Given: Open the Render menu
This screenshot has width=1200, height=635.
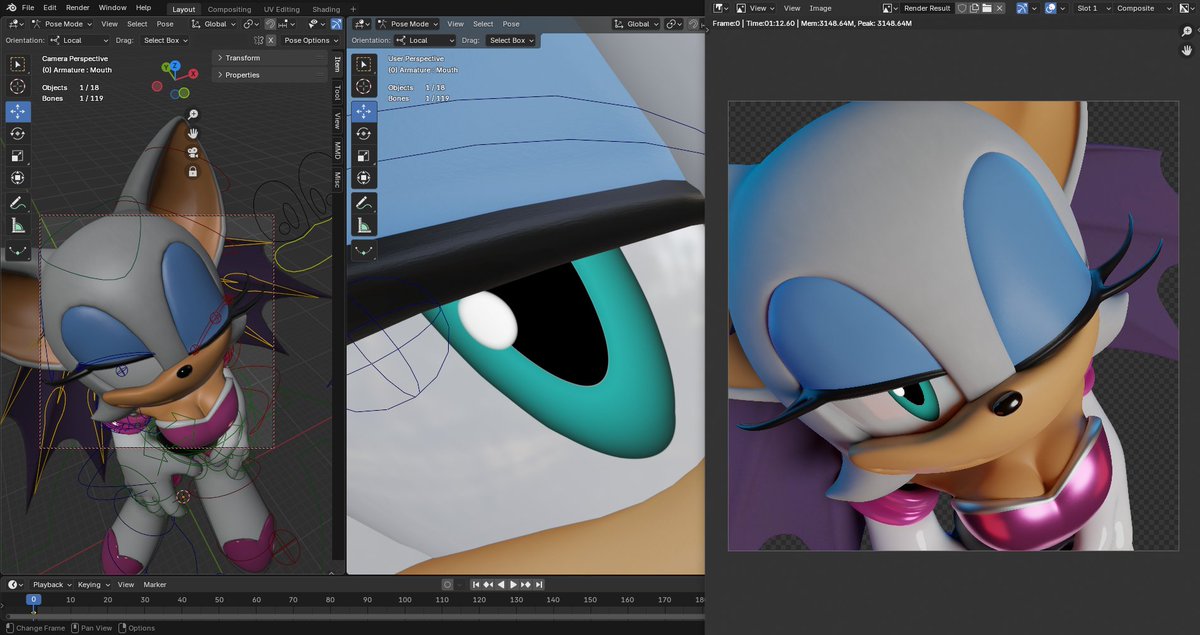Looking at the screenshot, I should [x=77, y=7].
